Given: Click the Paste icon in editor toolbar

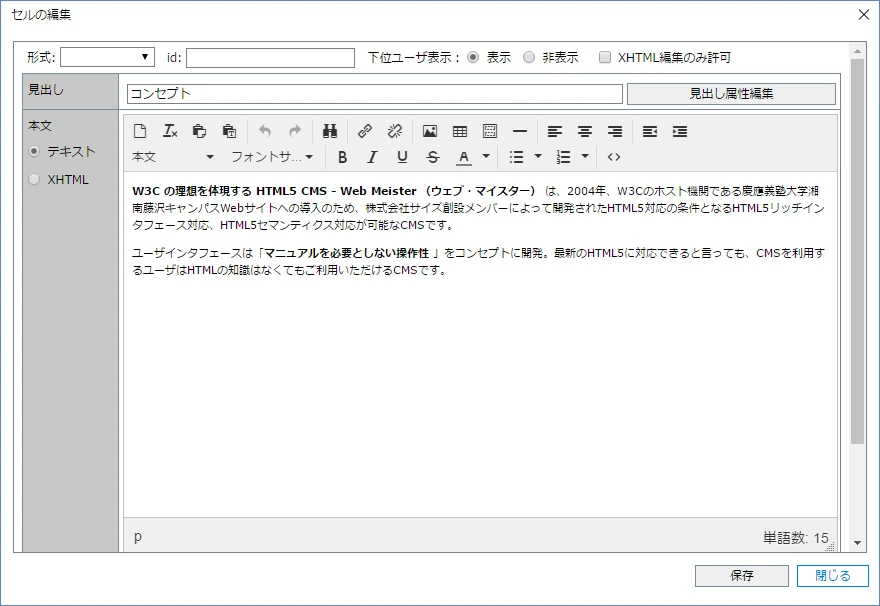Looking at the screenshot, I should point(199,131).
